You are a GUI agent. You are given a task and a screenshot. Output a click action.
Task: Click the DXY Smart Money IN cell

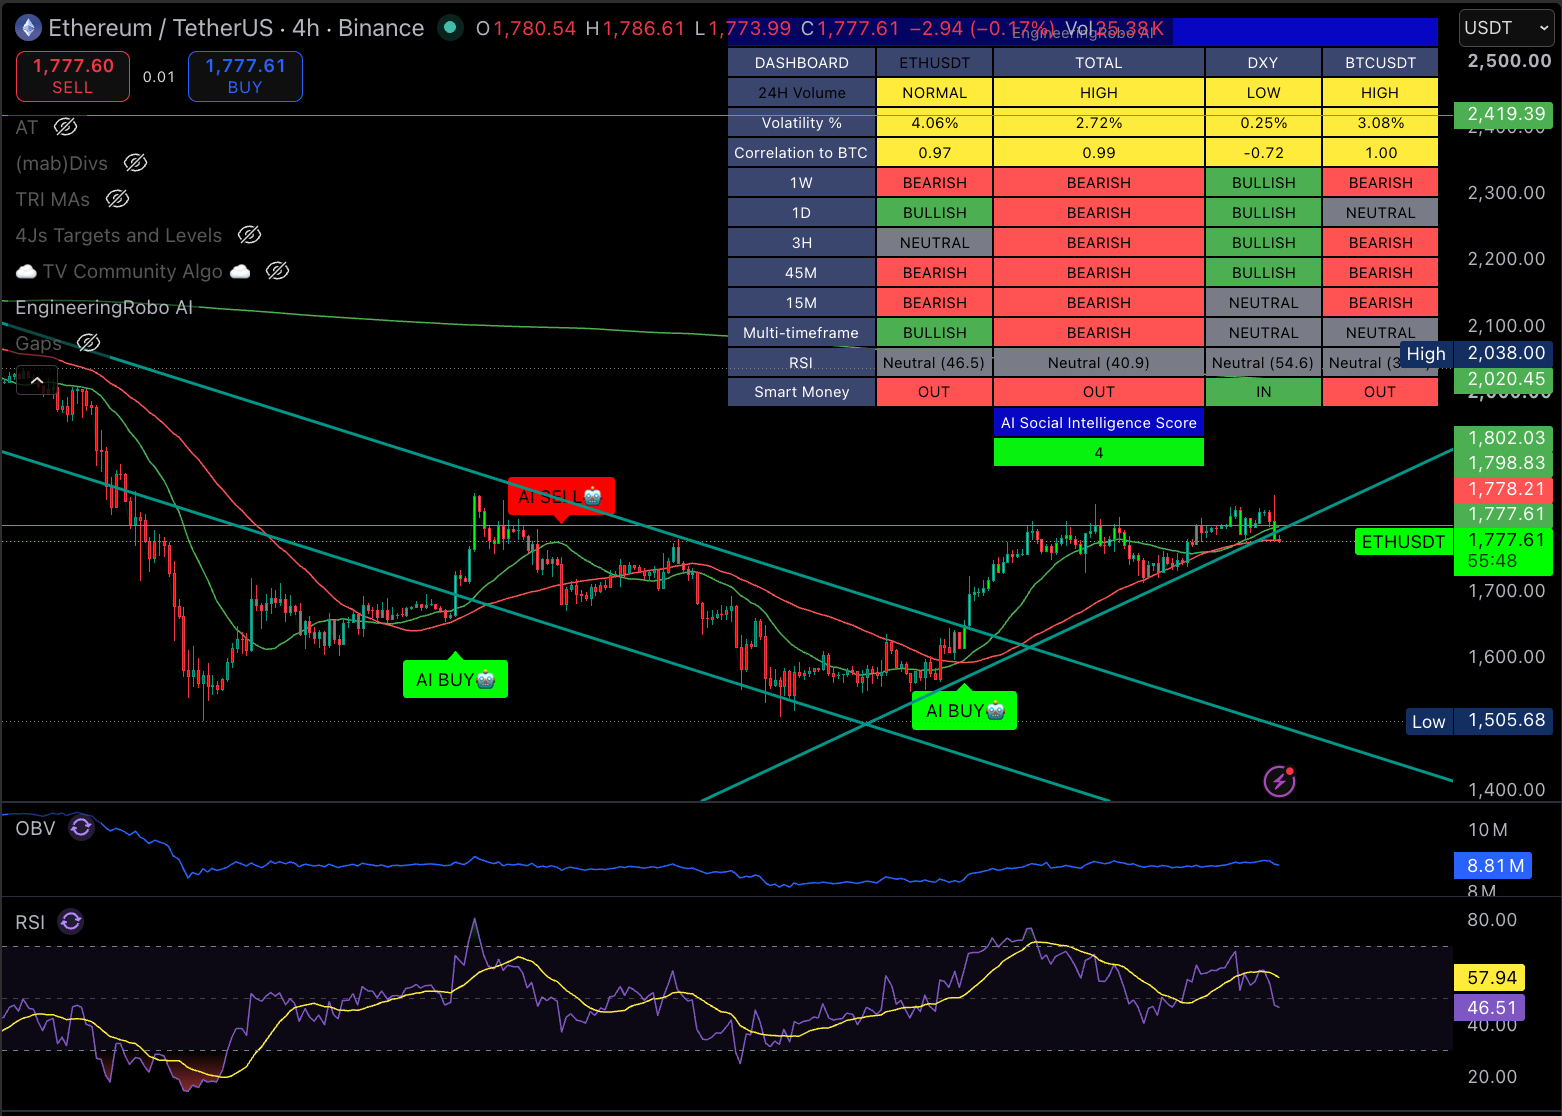(1263, 392)
